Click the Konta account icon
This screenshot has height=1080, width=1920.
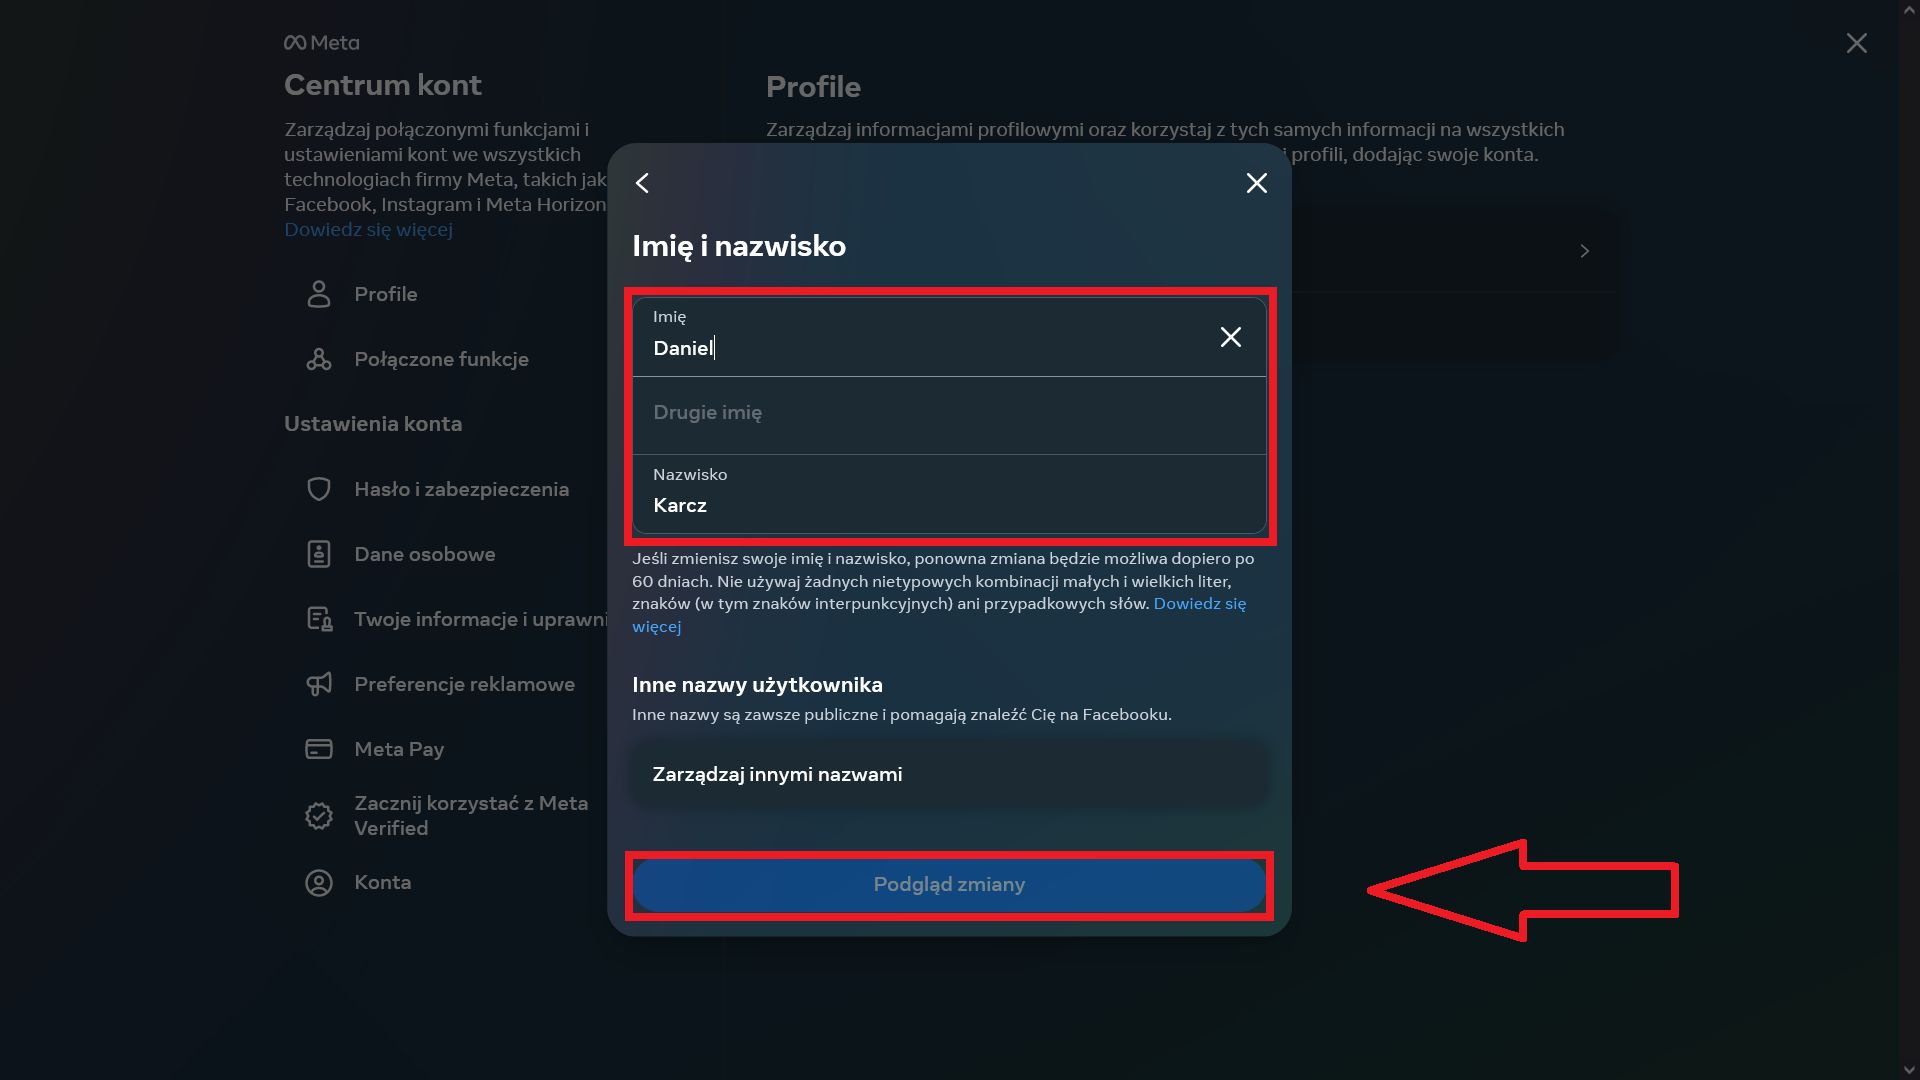tap(319, 883)
